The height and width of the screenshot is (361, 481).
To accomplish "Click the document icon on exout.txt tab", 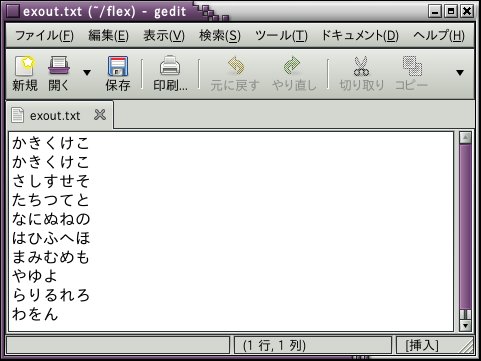I will click(17, 115).
